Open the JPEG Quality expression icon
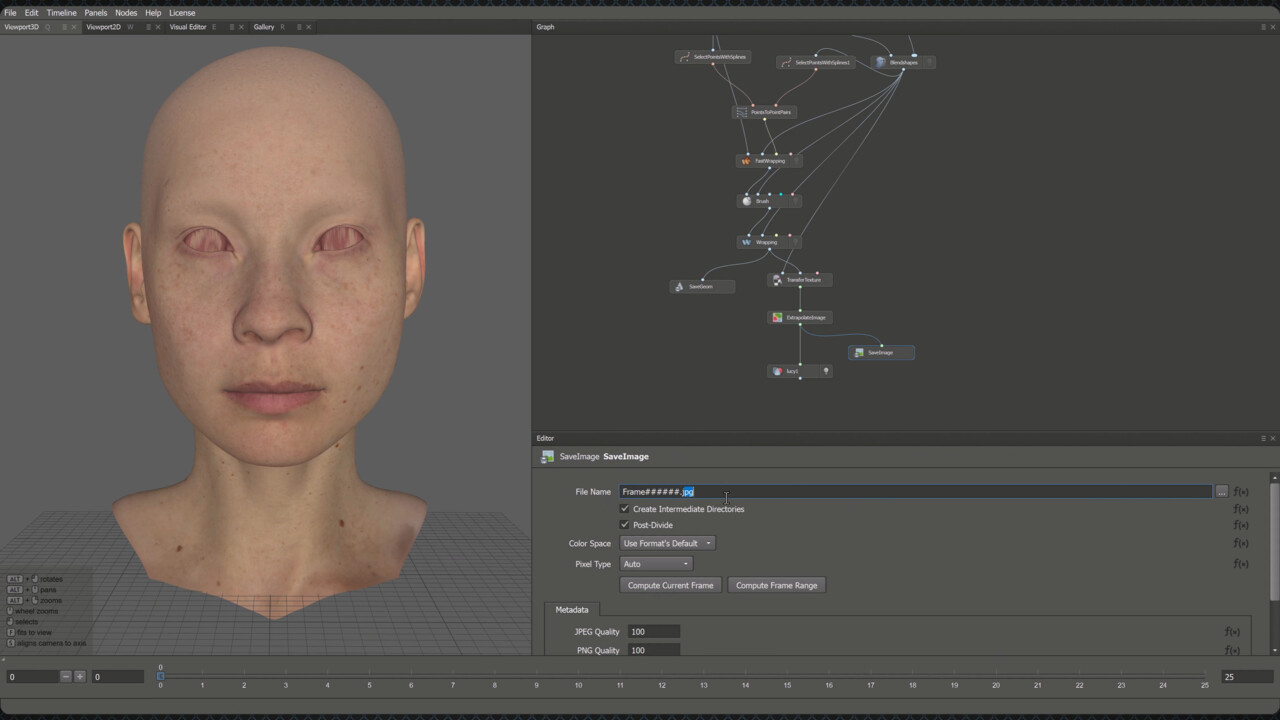The height and width of the screenshot is (720, 1280). point(1232,632)
